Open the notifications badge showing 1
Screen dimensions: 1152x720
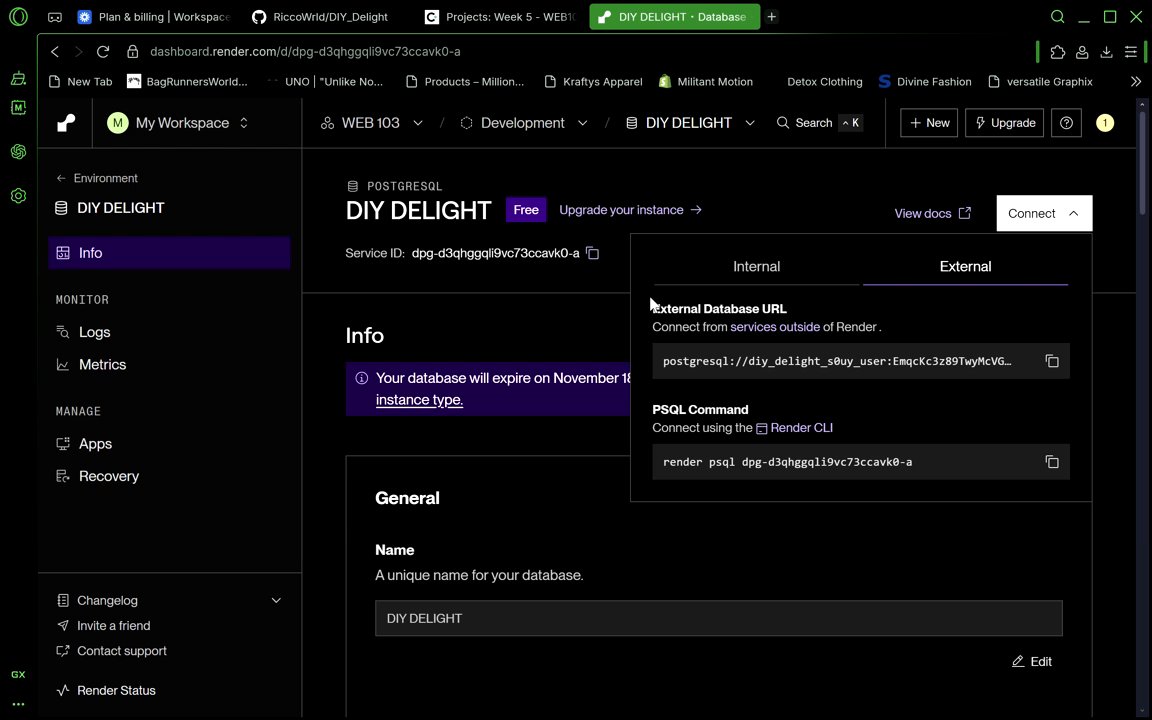point(1105,123)
